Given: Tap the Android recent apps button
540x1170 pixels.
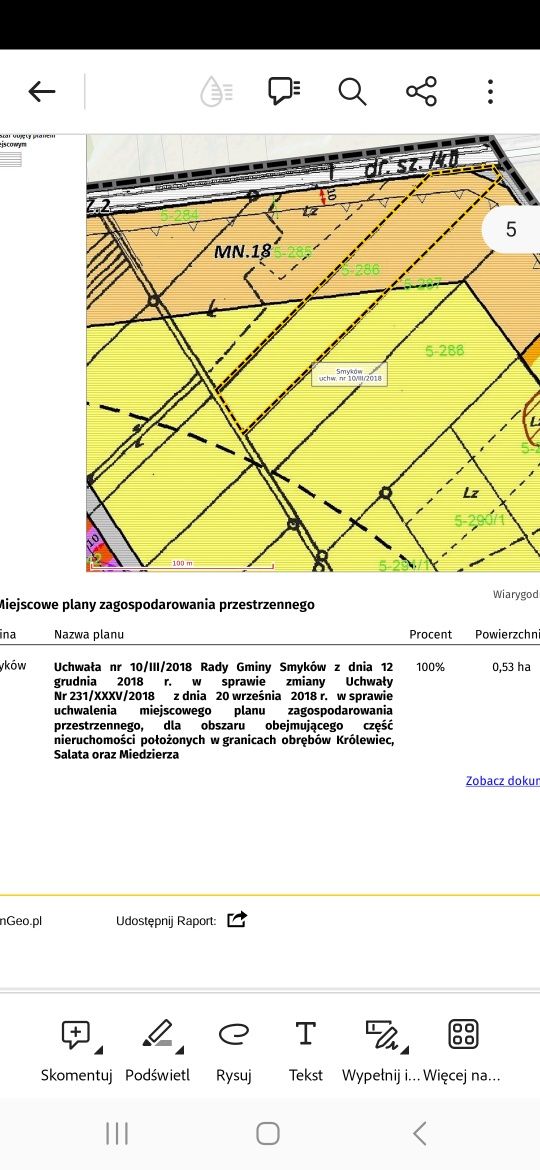Looking at the screenshot, I should tap(117, 1133).
